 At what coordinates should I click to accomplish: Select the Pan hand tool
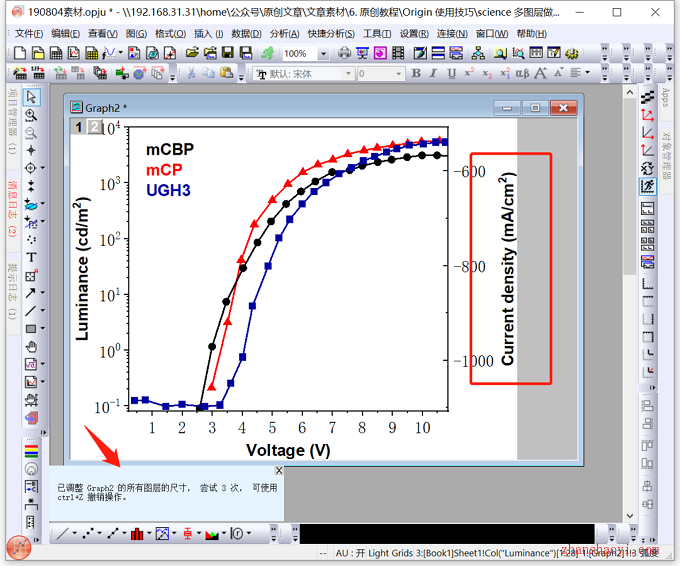(31, 347)
